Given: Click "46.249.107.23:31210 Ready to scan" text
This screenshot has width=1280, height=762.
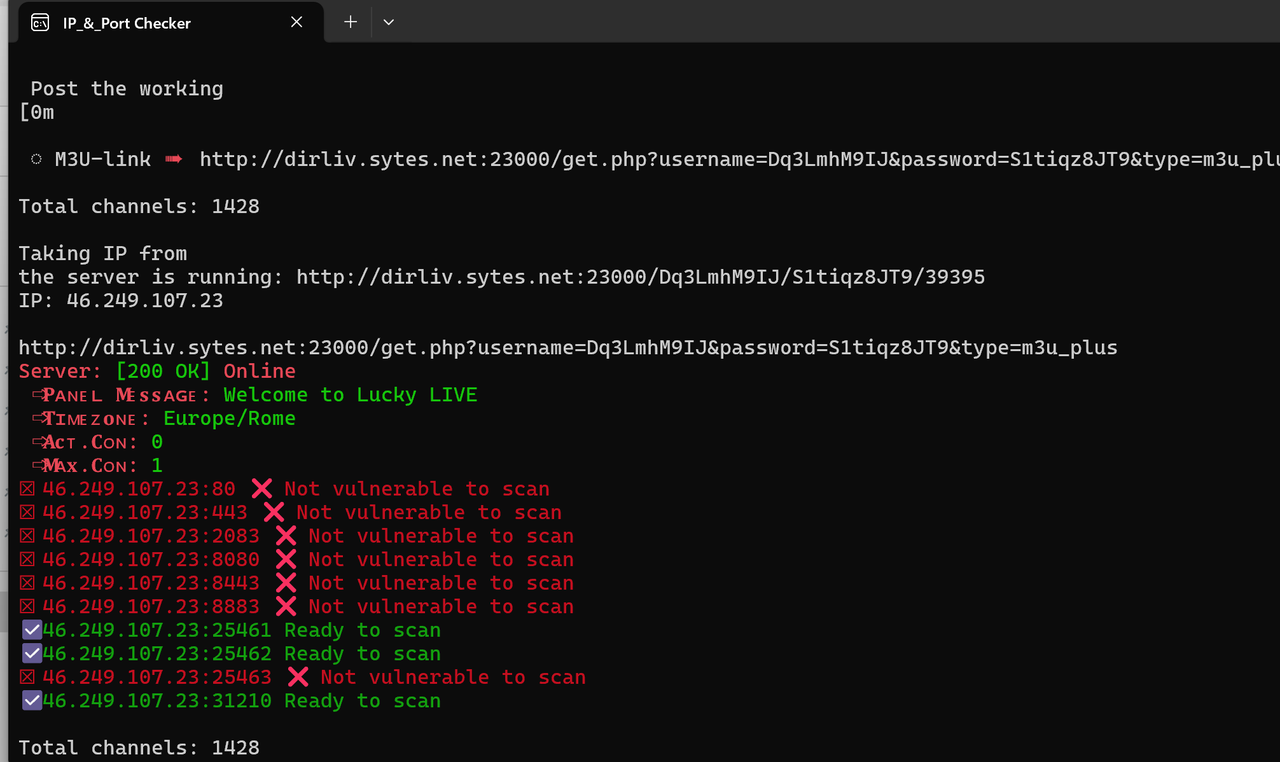Looking at the screenshot, I should coord(242,701).
